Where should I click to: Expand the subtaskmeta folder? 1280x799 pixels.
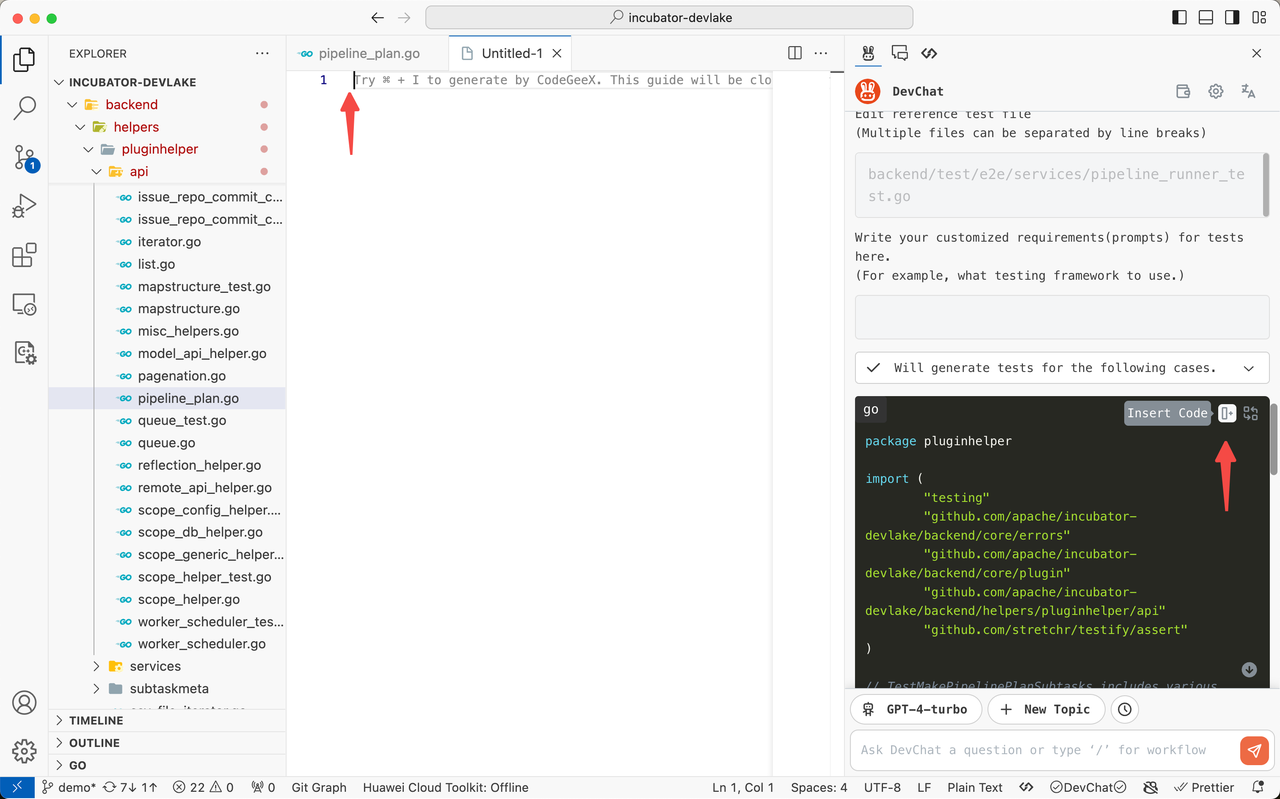click(x=167, y=688)
